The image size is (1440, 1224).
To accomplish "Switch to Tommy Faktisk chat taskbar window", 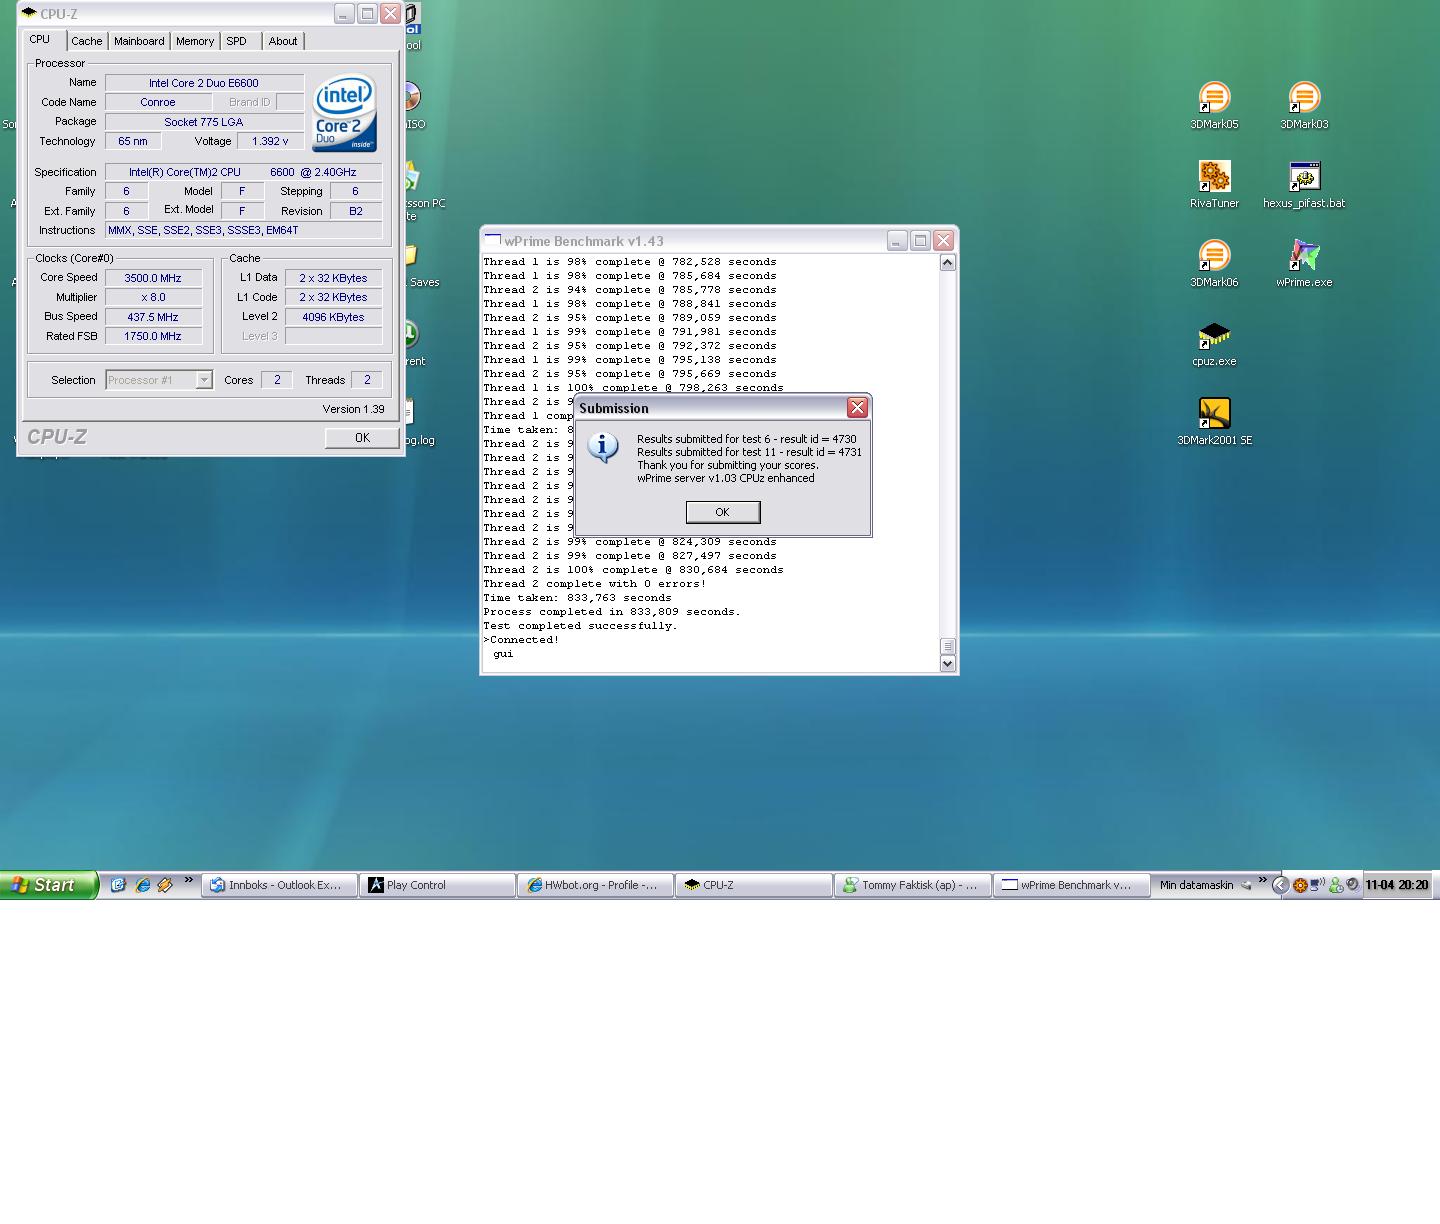I will click(x=912, y=885).
